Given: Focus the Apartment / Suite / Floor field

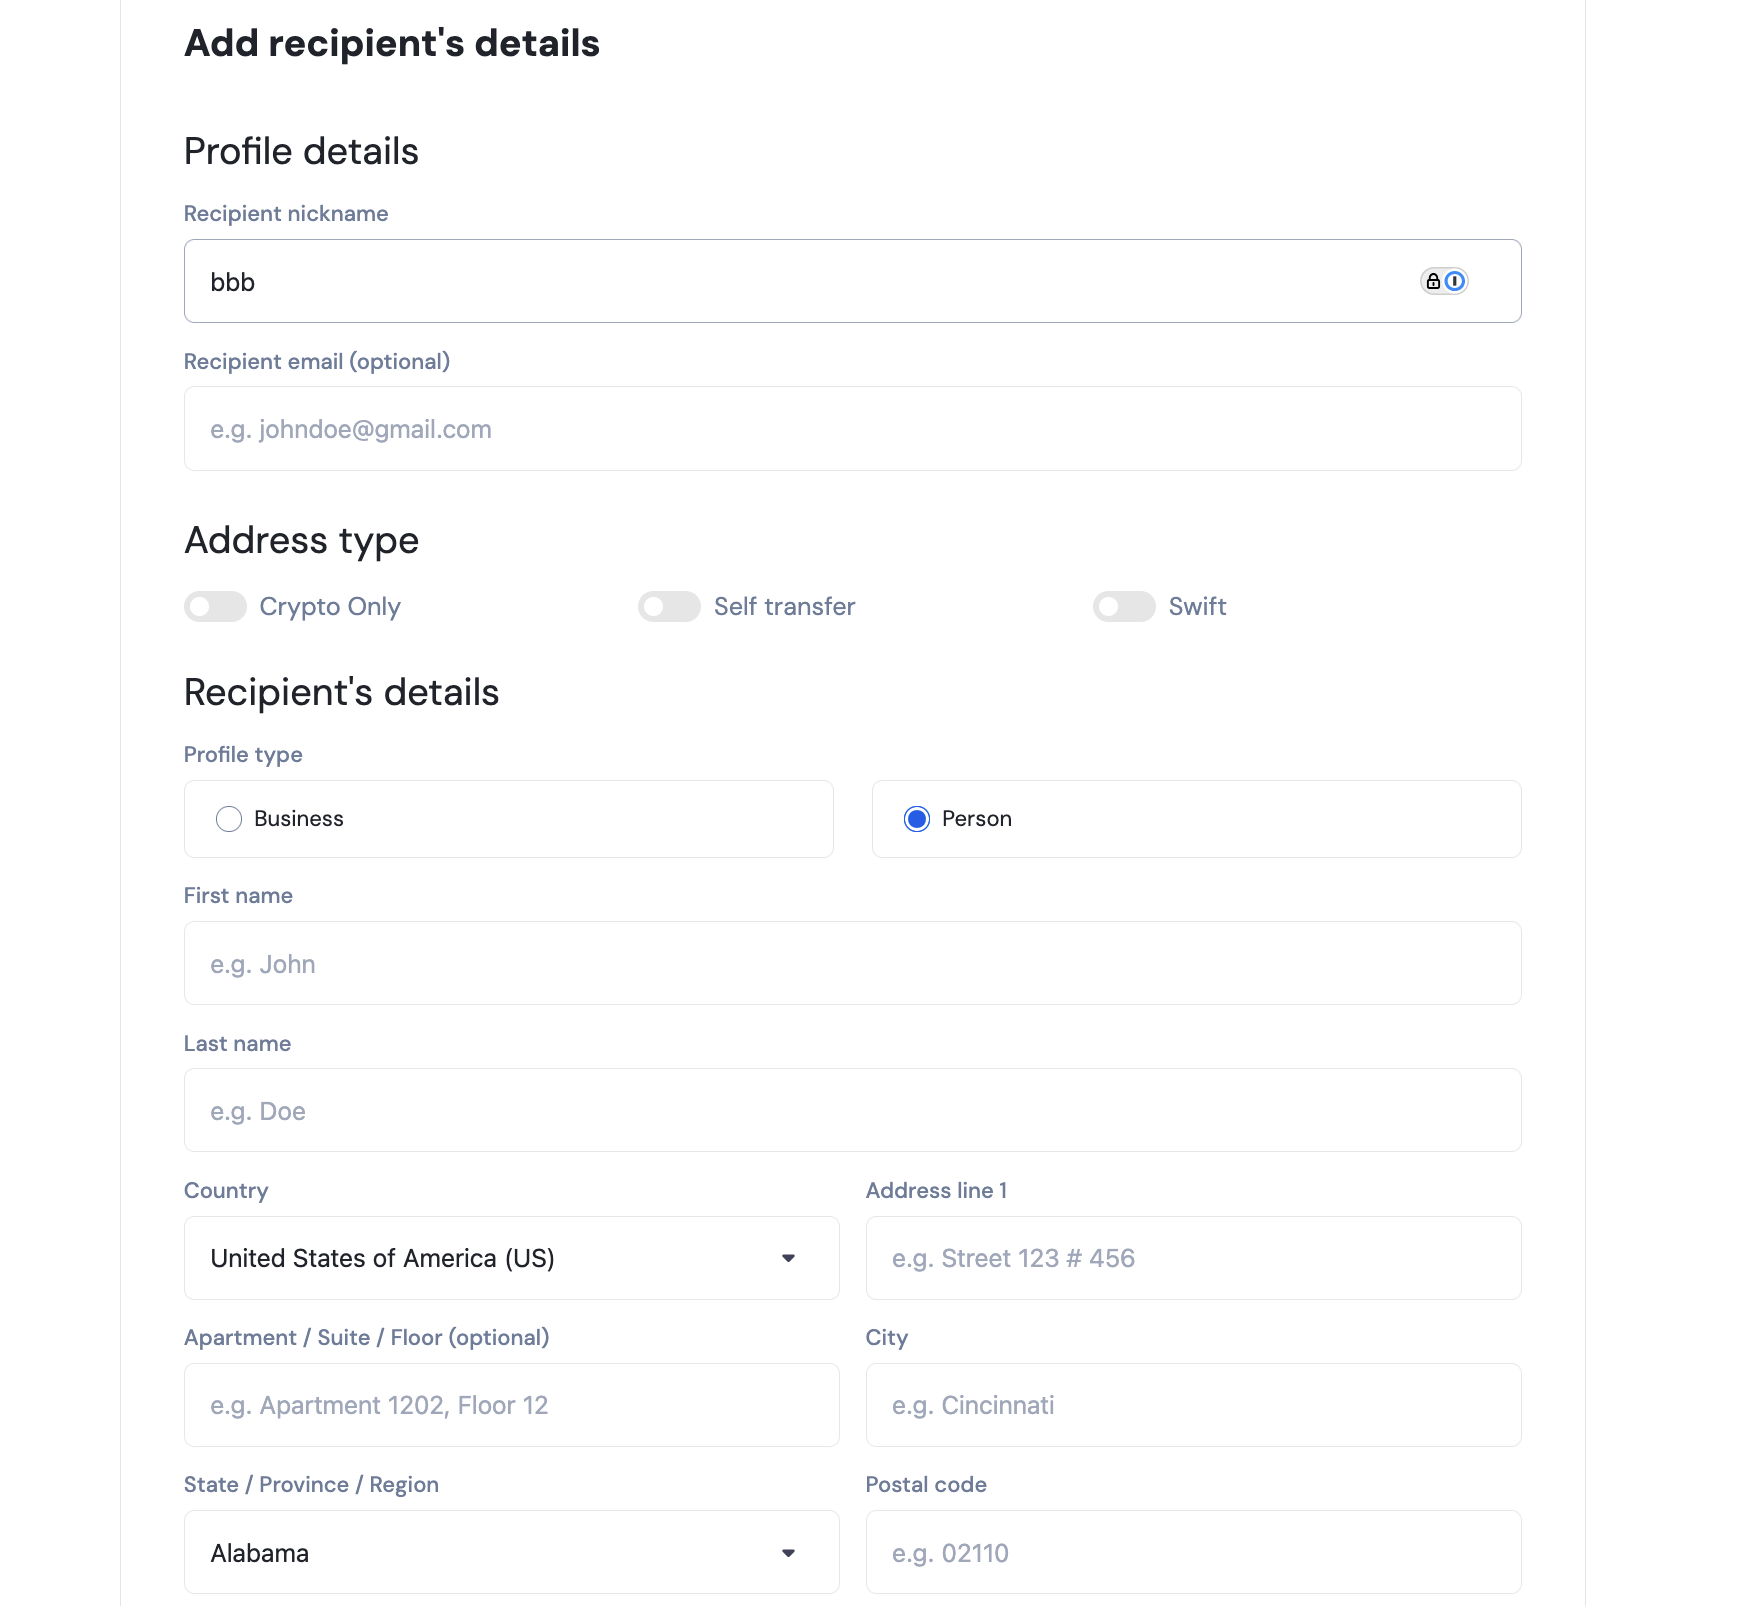Looking at the screenshot, I should coord(511,1405).
